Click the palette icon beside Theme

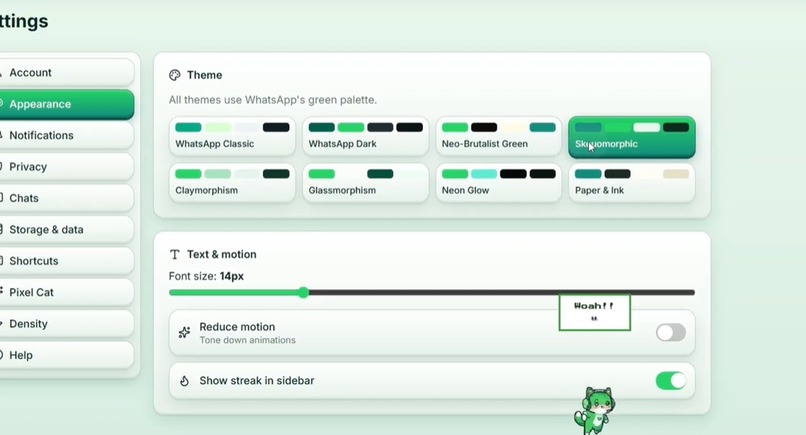(175, 75)
